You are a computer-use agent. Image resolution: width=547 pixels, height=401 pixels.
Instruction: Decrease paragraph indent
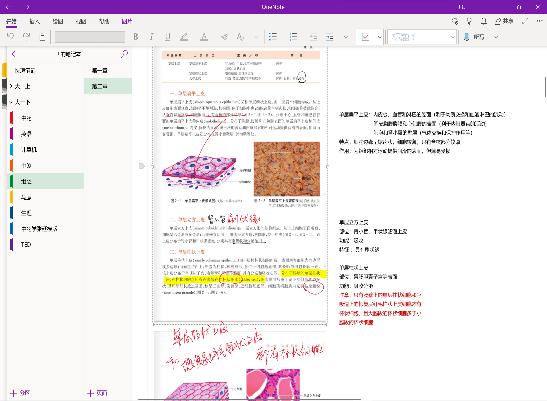click(x=313, y=37)
